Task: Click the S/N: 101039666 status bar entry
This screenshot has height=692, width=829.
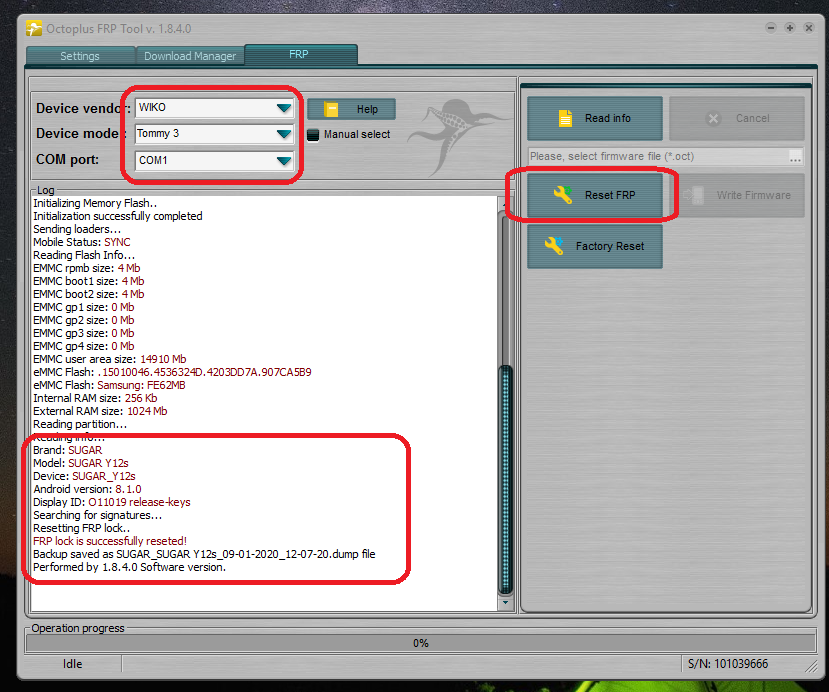Action: click(x=727, y=663)
